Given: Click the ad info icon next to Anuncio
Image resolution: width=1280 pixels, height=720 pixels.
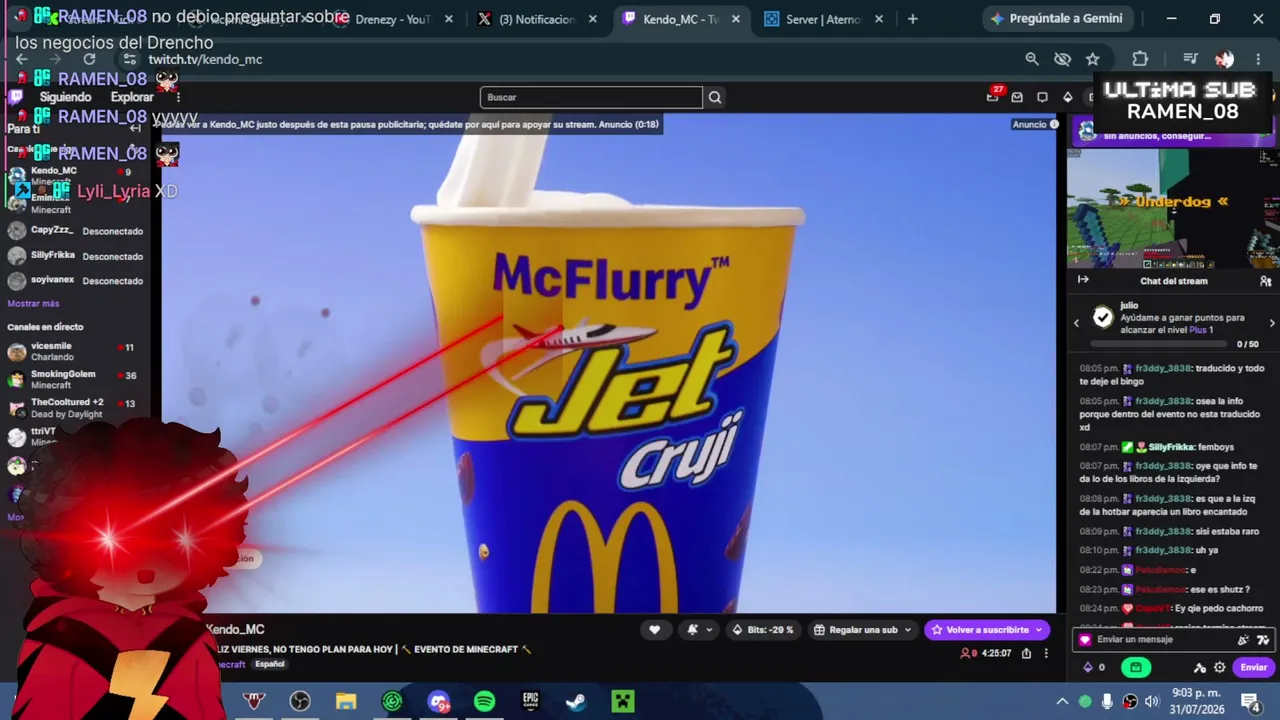Looking at the screenshot, I should [1054, 125].
